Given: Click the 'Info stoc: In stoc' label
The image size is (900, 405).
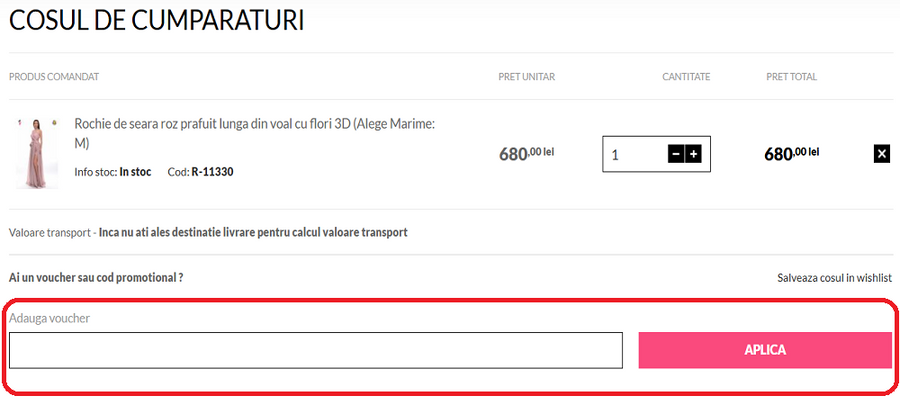Looking at the screenshot, I should (113, 172).
